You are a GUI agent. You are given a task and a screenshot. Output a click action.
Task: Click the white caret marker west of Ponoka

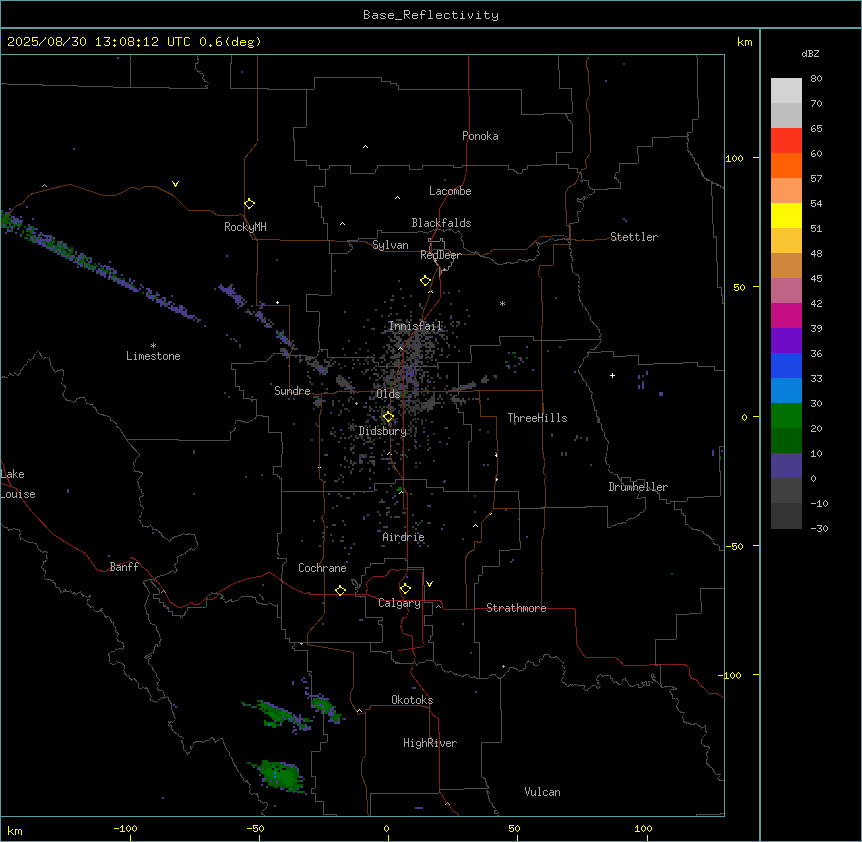[x=366, y=147]
